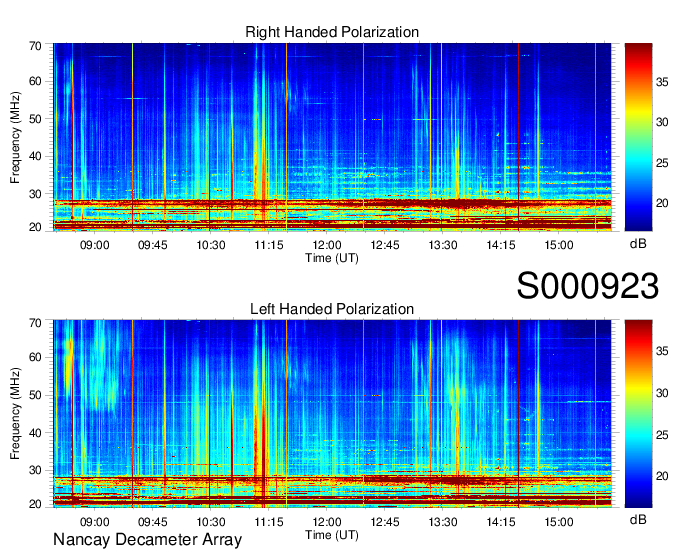Click the 11:15 tick on lower time axis

click(269, 522)
